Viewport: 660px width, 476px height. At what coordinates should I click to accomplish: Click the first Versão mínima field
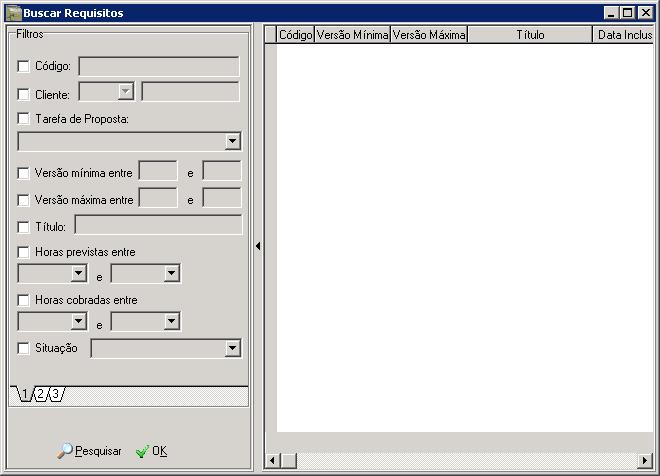tap(158, 171)
